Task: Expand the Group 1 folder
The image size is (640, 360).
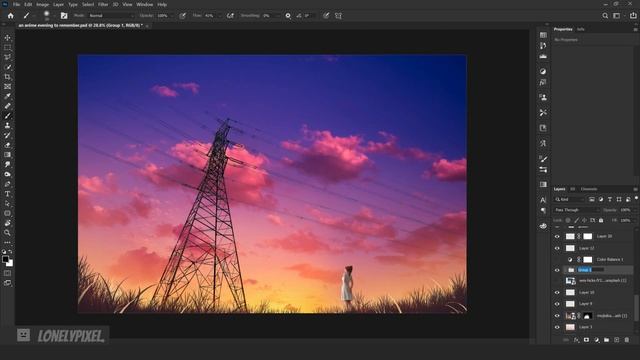Action: [564, 270]
